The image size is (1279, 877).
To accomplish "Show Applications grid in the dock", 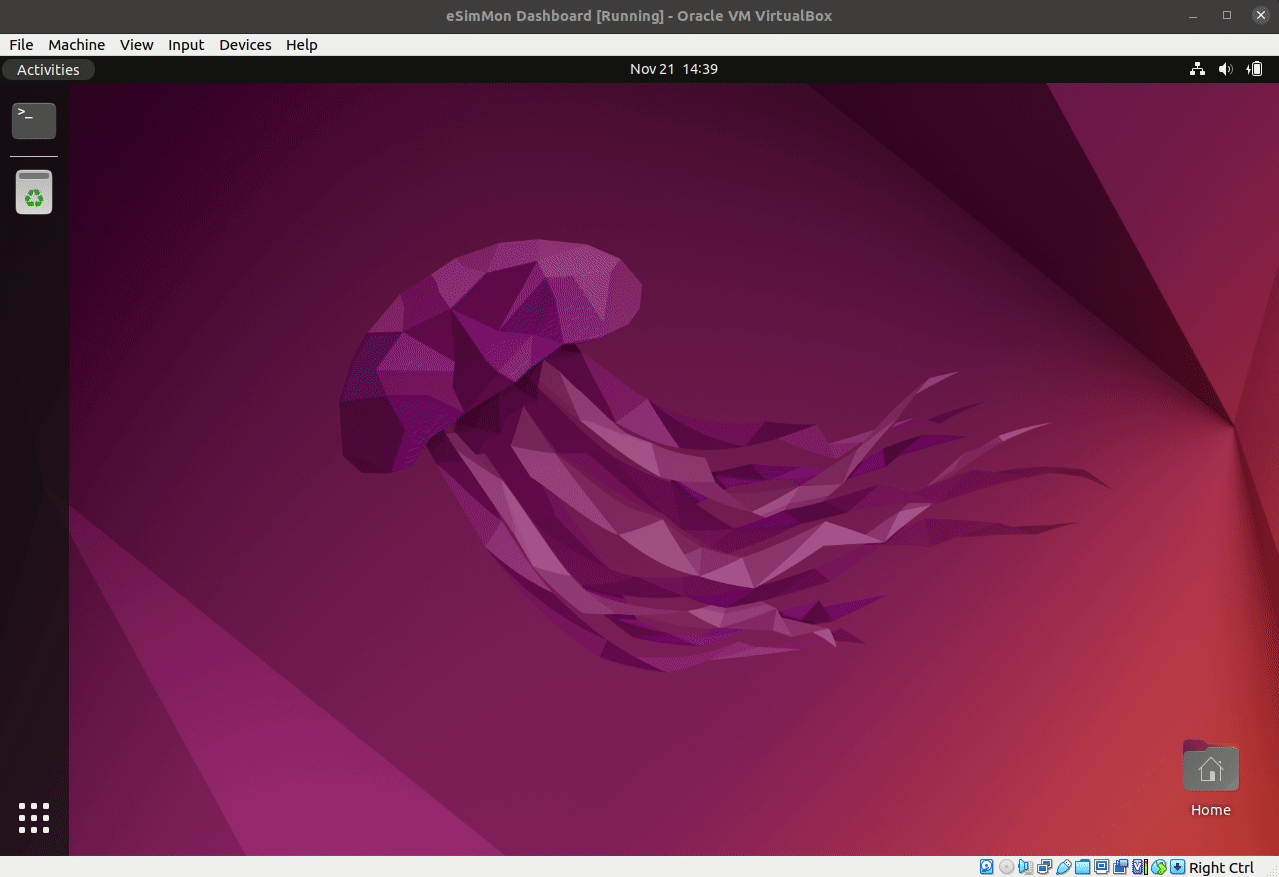I will click(x=34, y=818).
